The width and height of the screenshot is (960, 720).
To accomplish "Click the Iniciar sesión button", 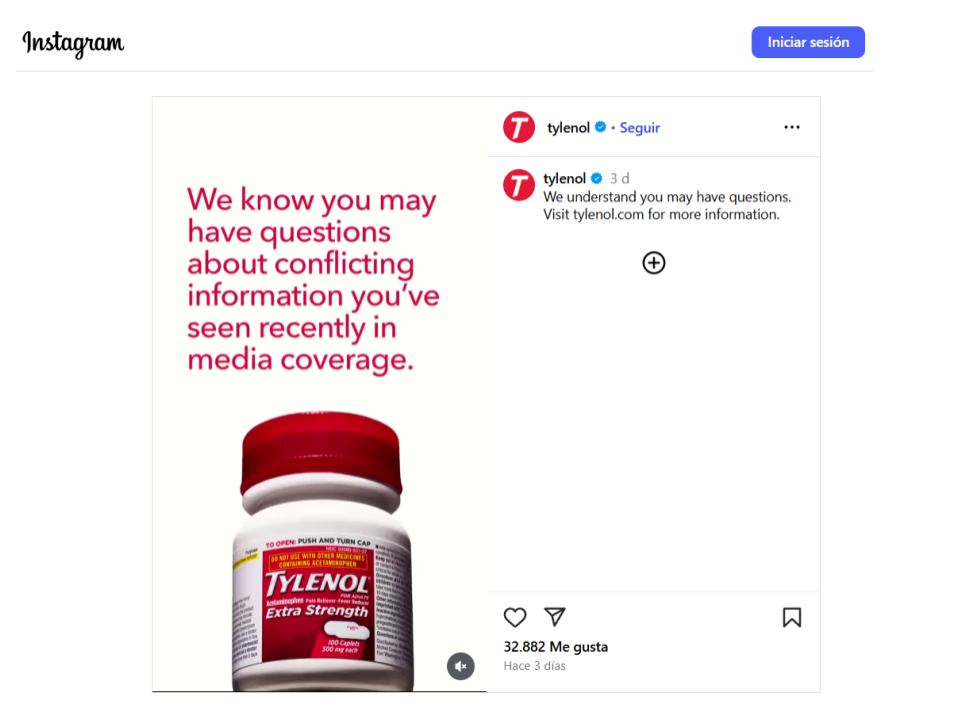I will click(808, 42).
